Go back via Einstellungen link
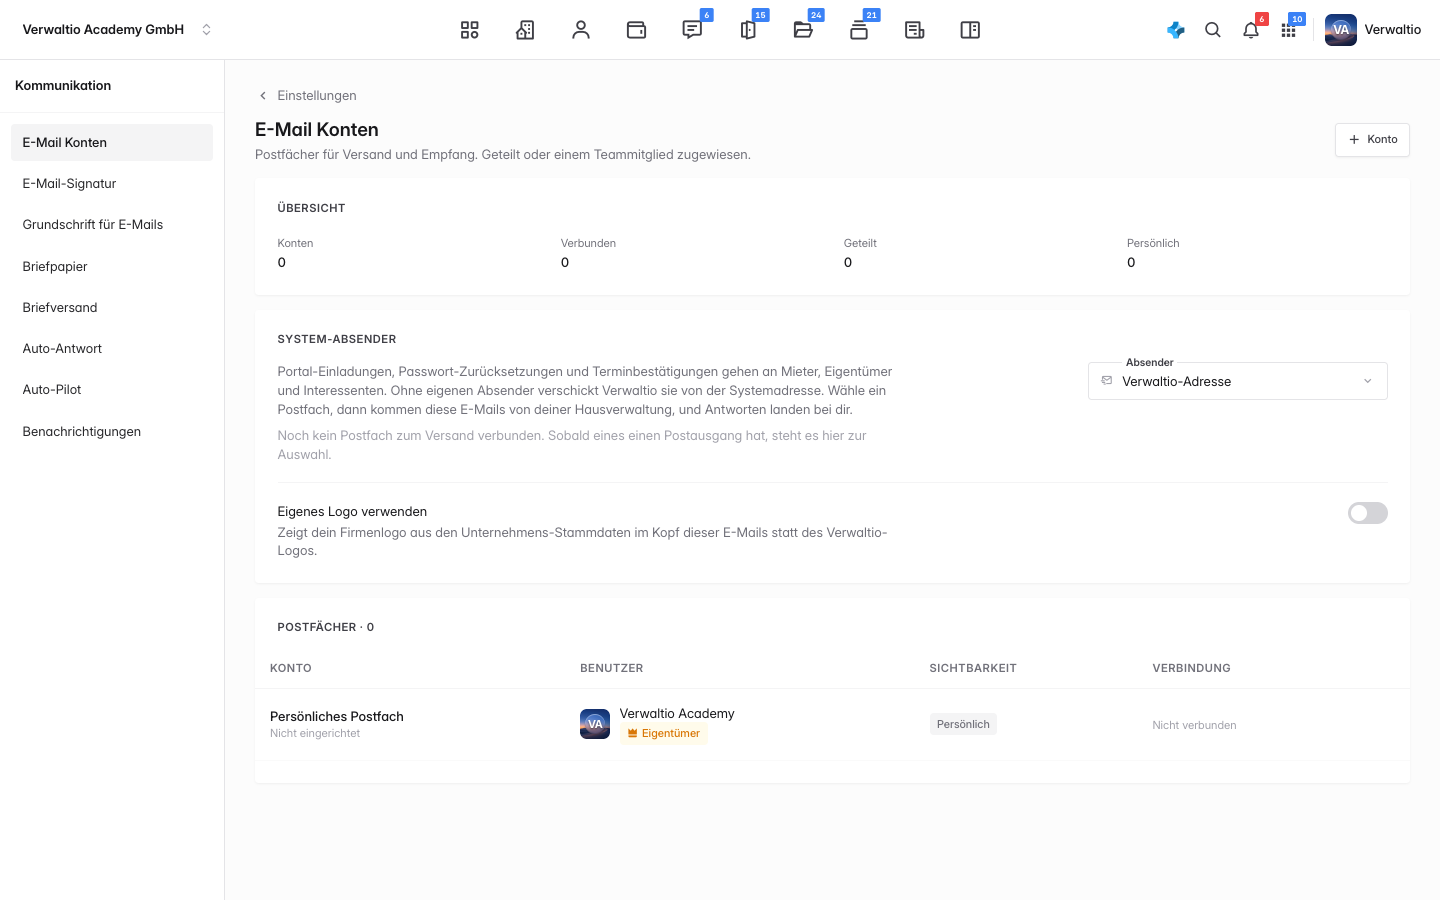 tap(317, 96)
